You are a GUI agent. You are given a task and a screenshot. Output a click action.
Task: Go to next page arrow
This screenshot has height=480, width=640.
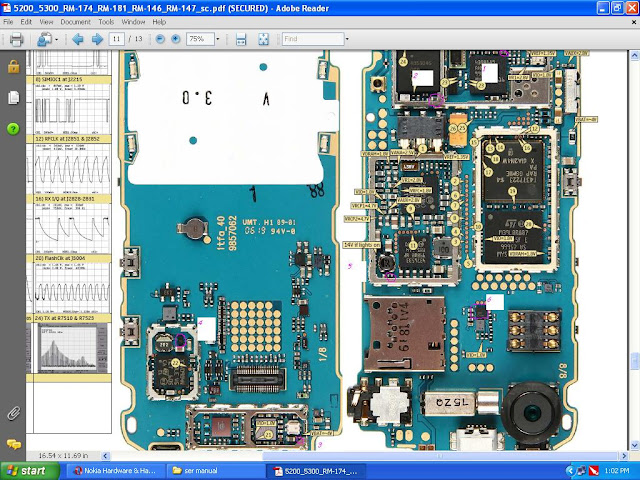tap(97, 39)
